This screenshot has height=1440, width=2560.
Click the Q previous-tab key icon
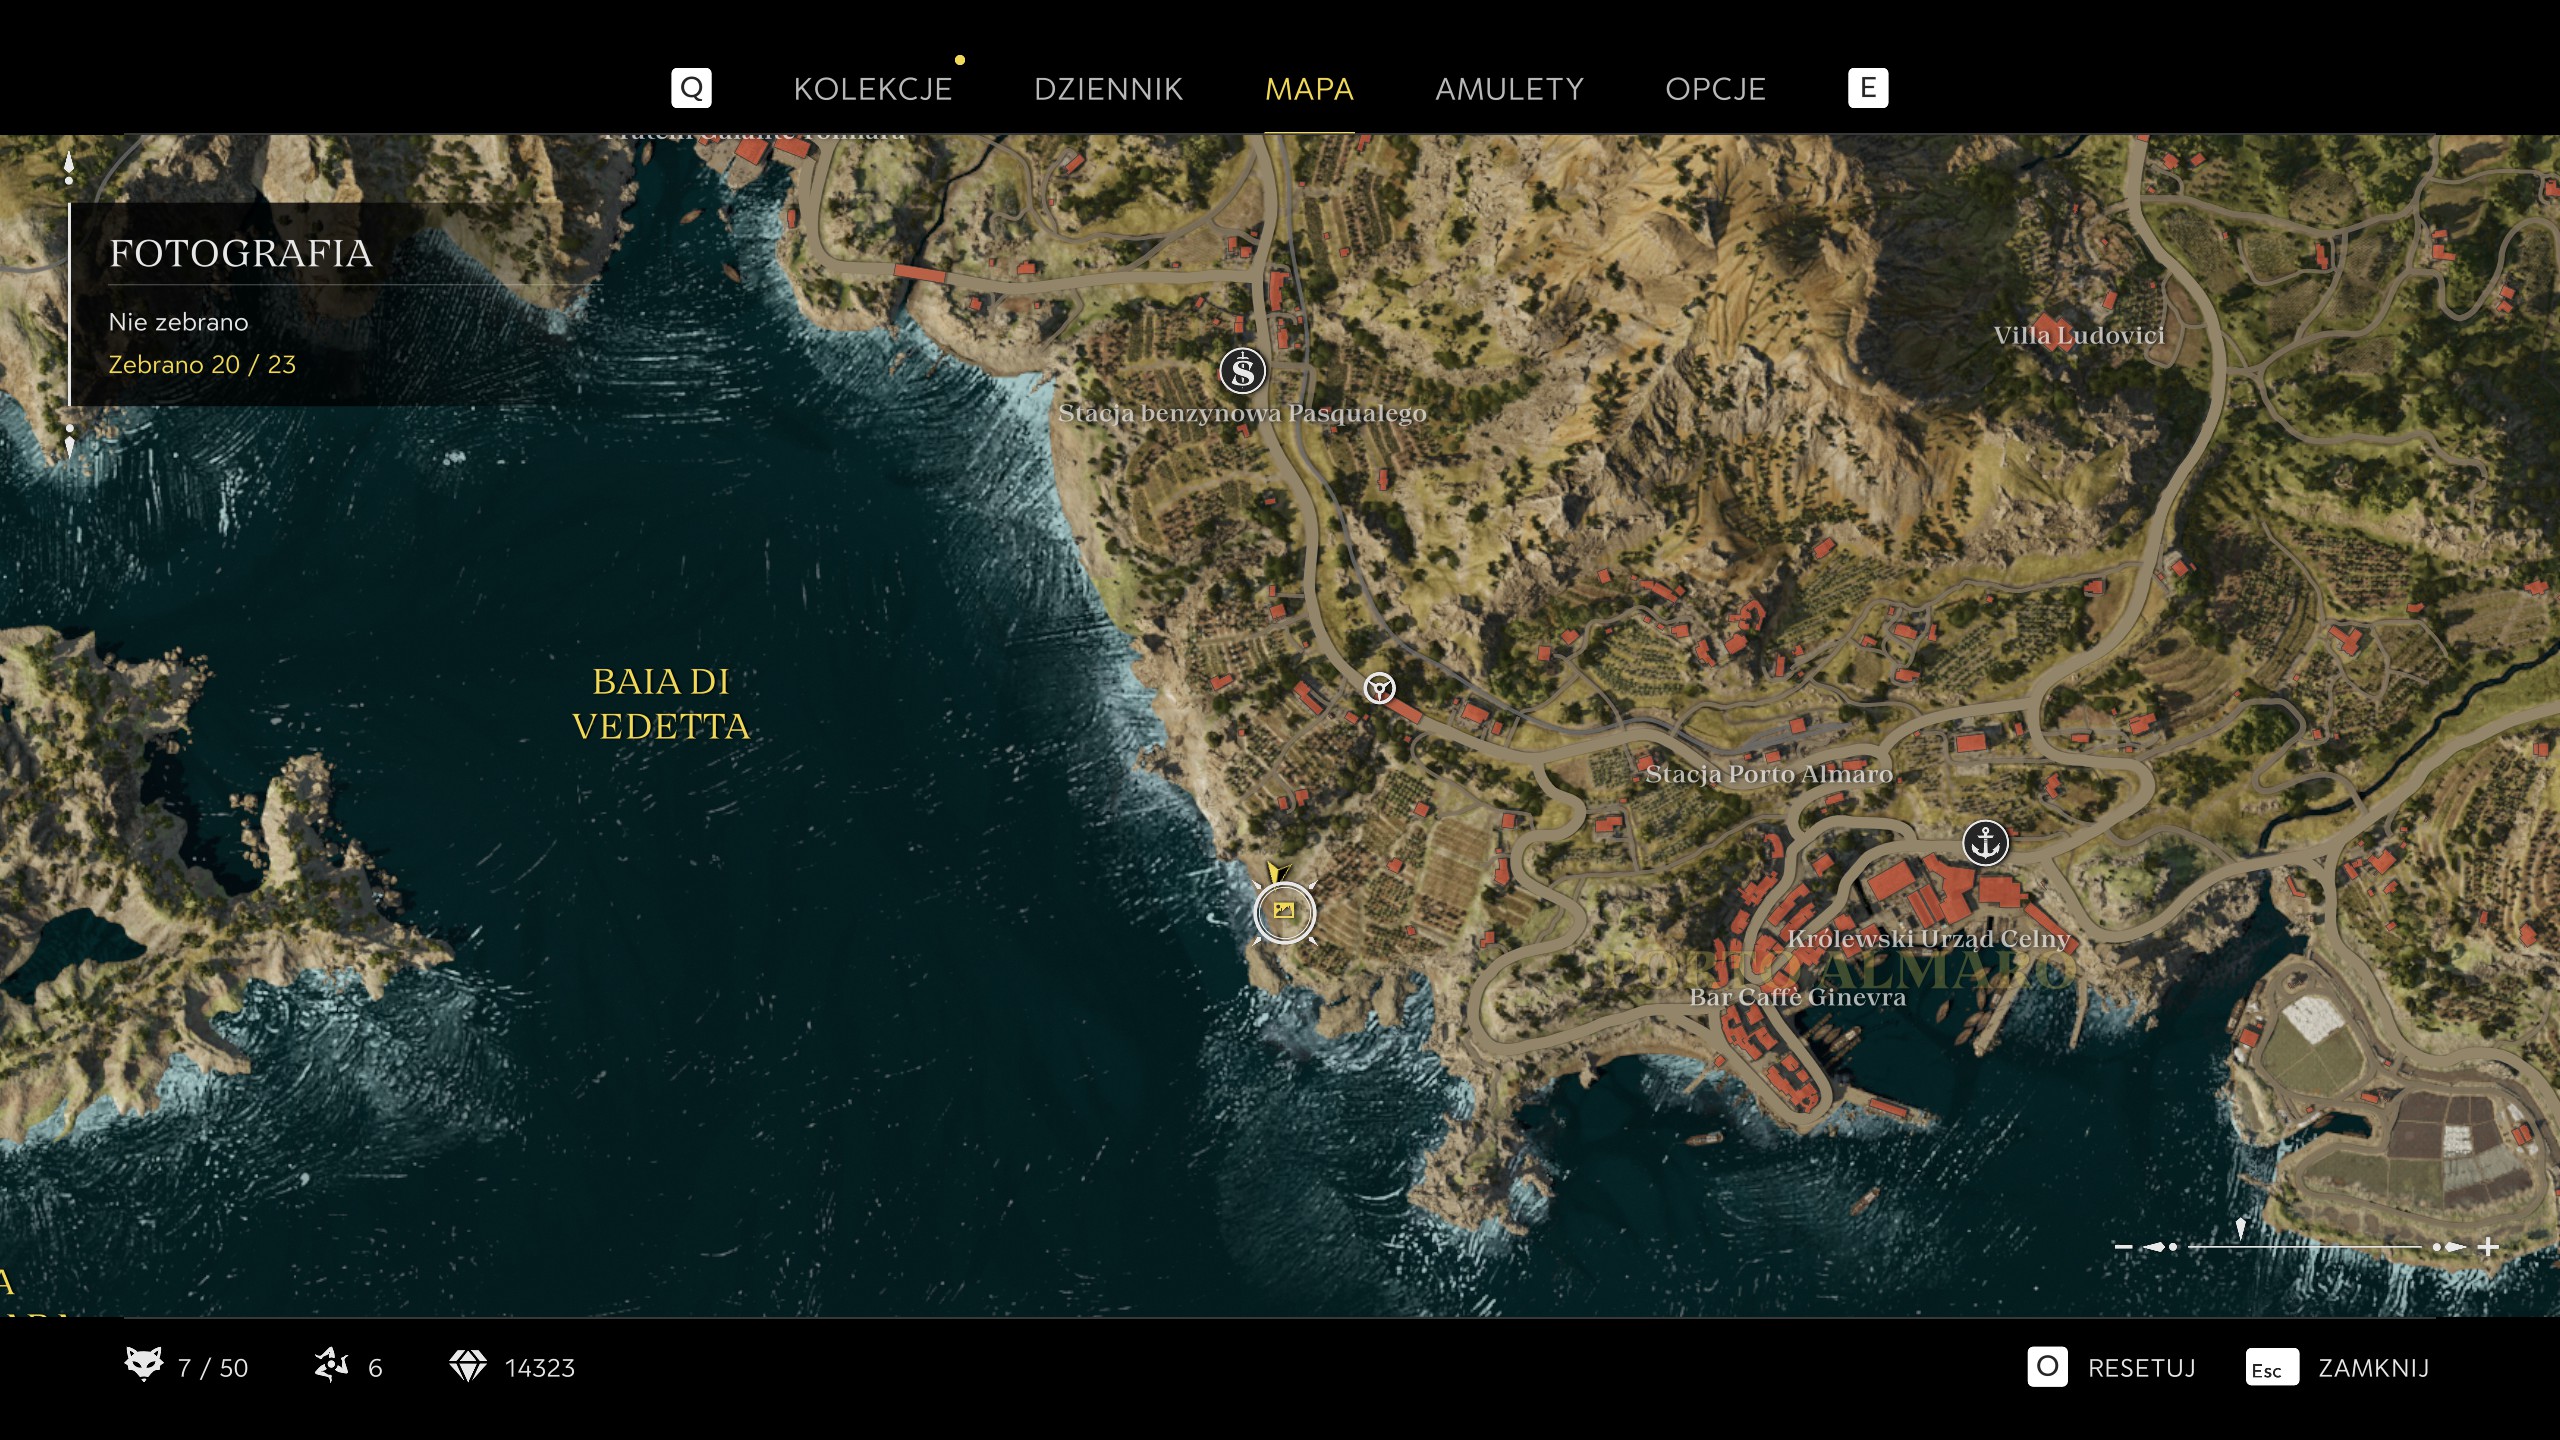click(x=691, y=88)
